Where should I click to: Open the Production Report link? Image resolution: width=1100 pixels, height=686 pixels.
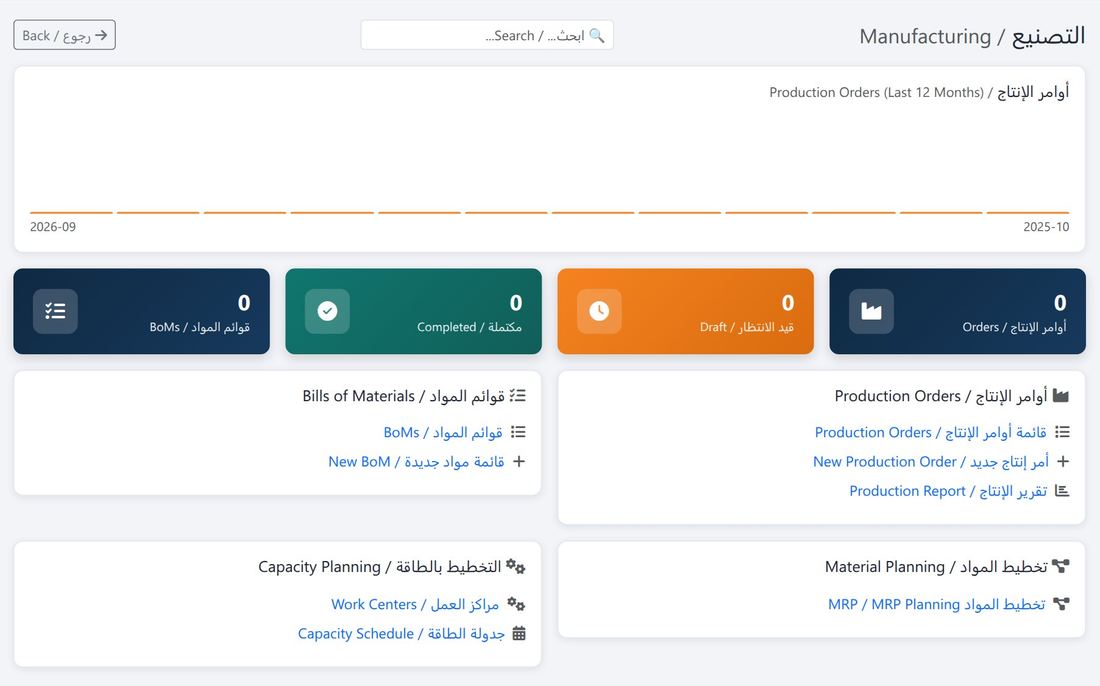[x=948, y=491]
